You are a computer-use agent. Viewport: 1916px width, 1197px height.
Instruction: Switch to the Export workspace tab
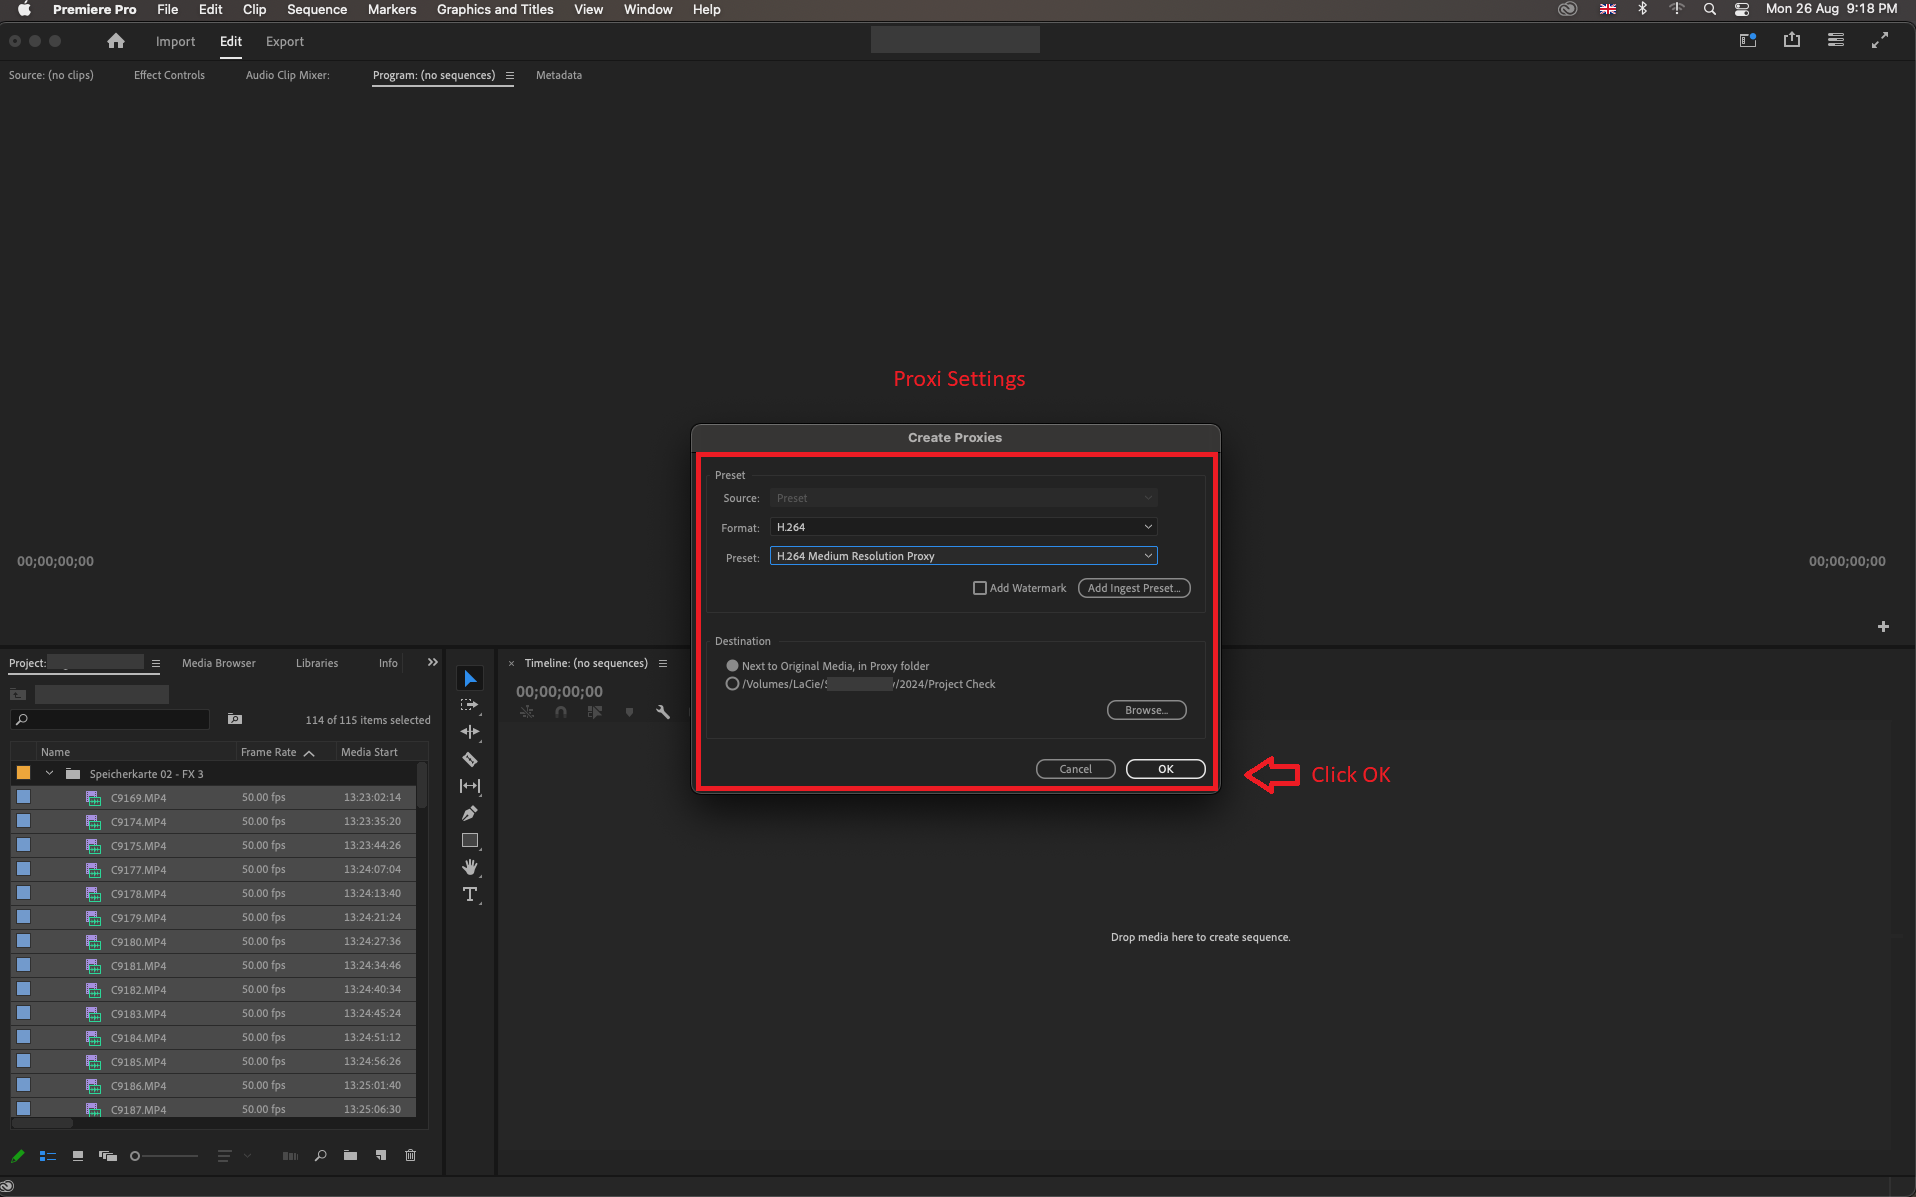click(285, 41)
